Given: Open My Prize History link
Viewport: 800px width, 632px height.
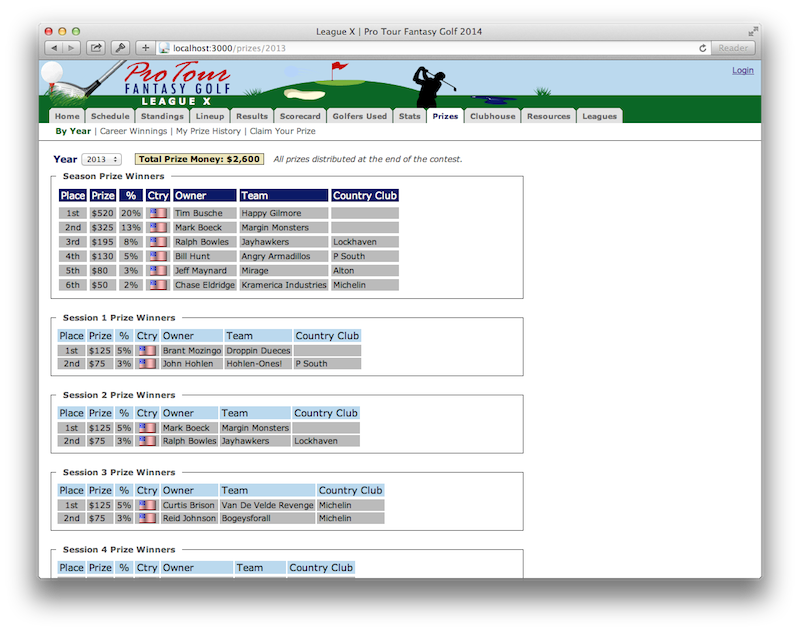Looking at the screenshot, I should [x=208, y=131].
